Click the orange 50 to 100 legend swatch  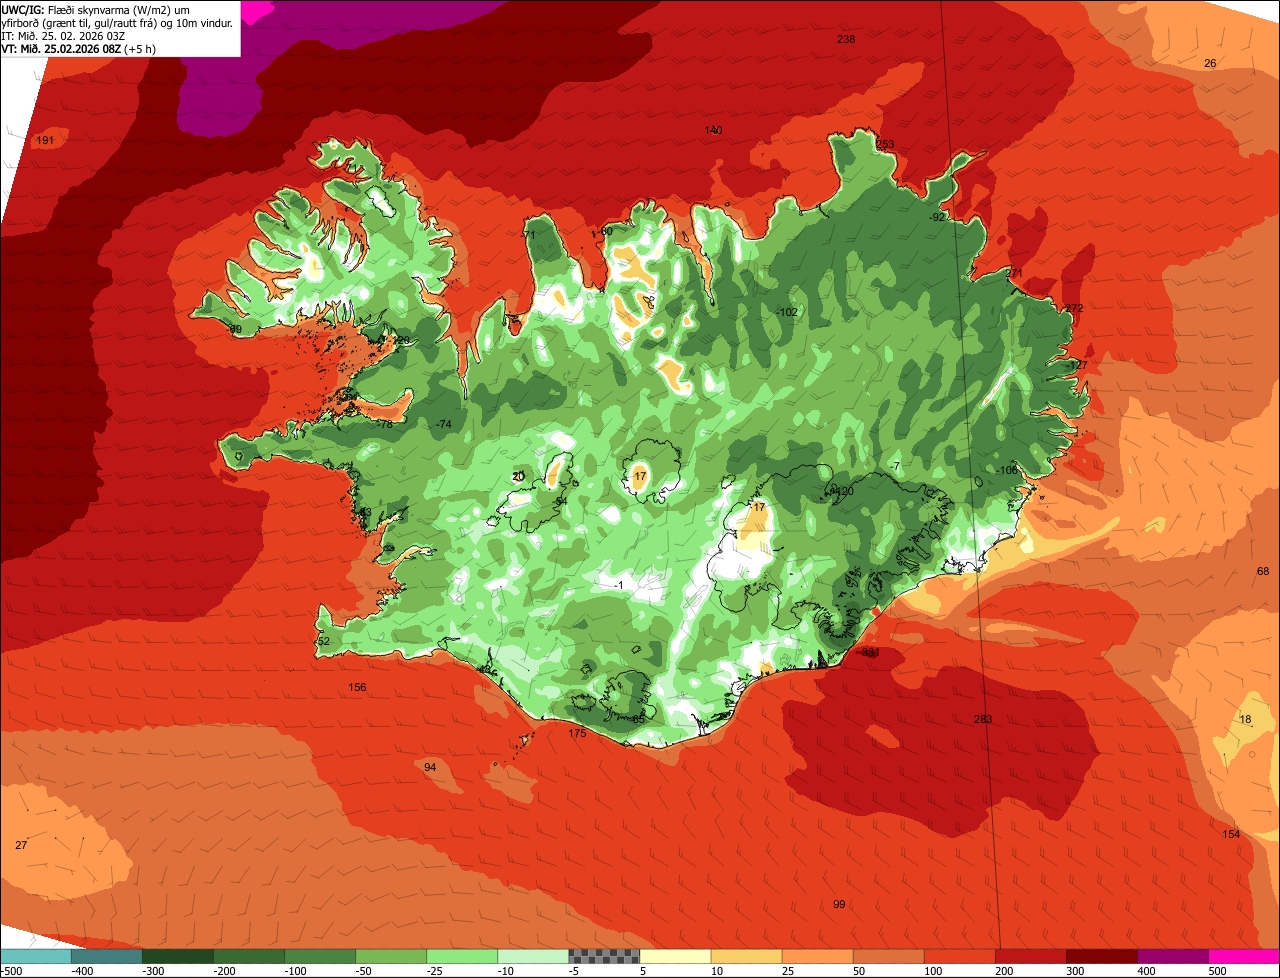pyautogui.click(x=888, y=956)
